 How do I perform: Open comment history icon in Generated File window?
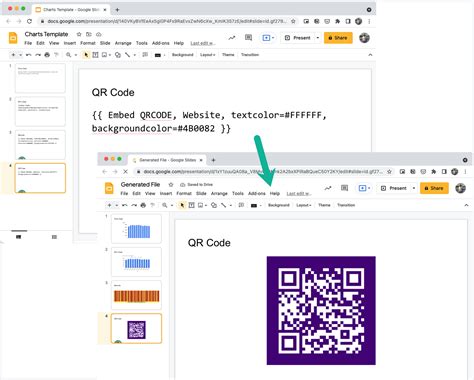344,188
